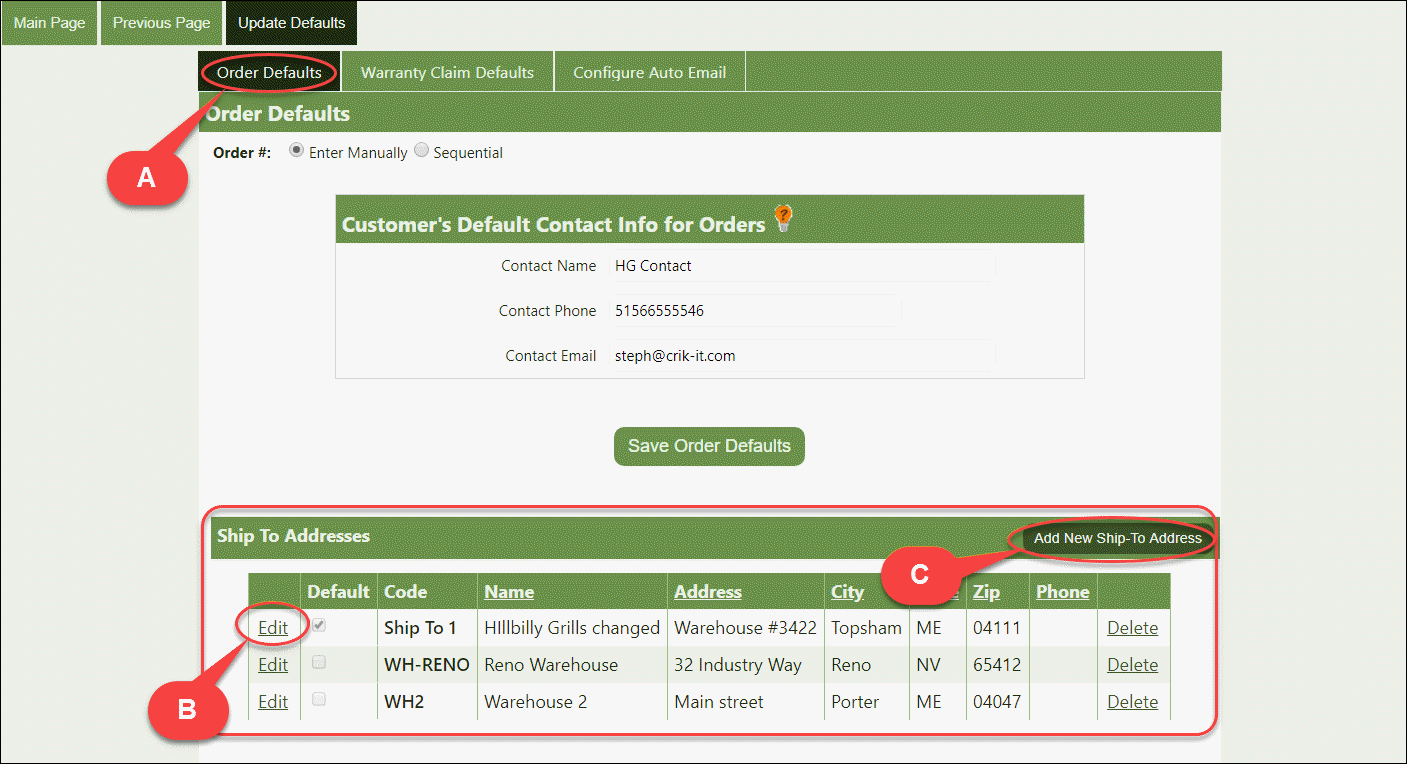This screenshot has width=1407, height=764.
Task: Click the Contact Phone input field
Action: click(x=755, y=311)
